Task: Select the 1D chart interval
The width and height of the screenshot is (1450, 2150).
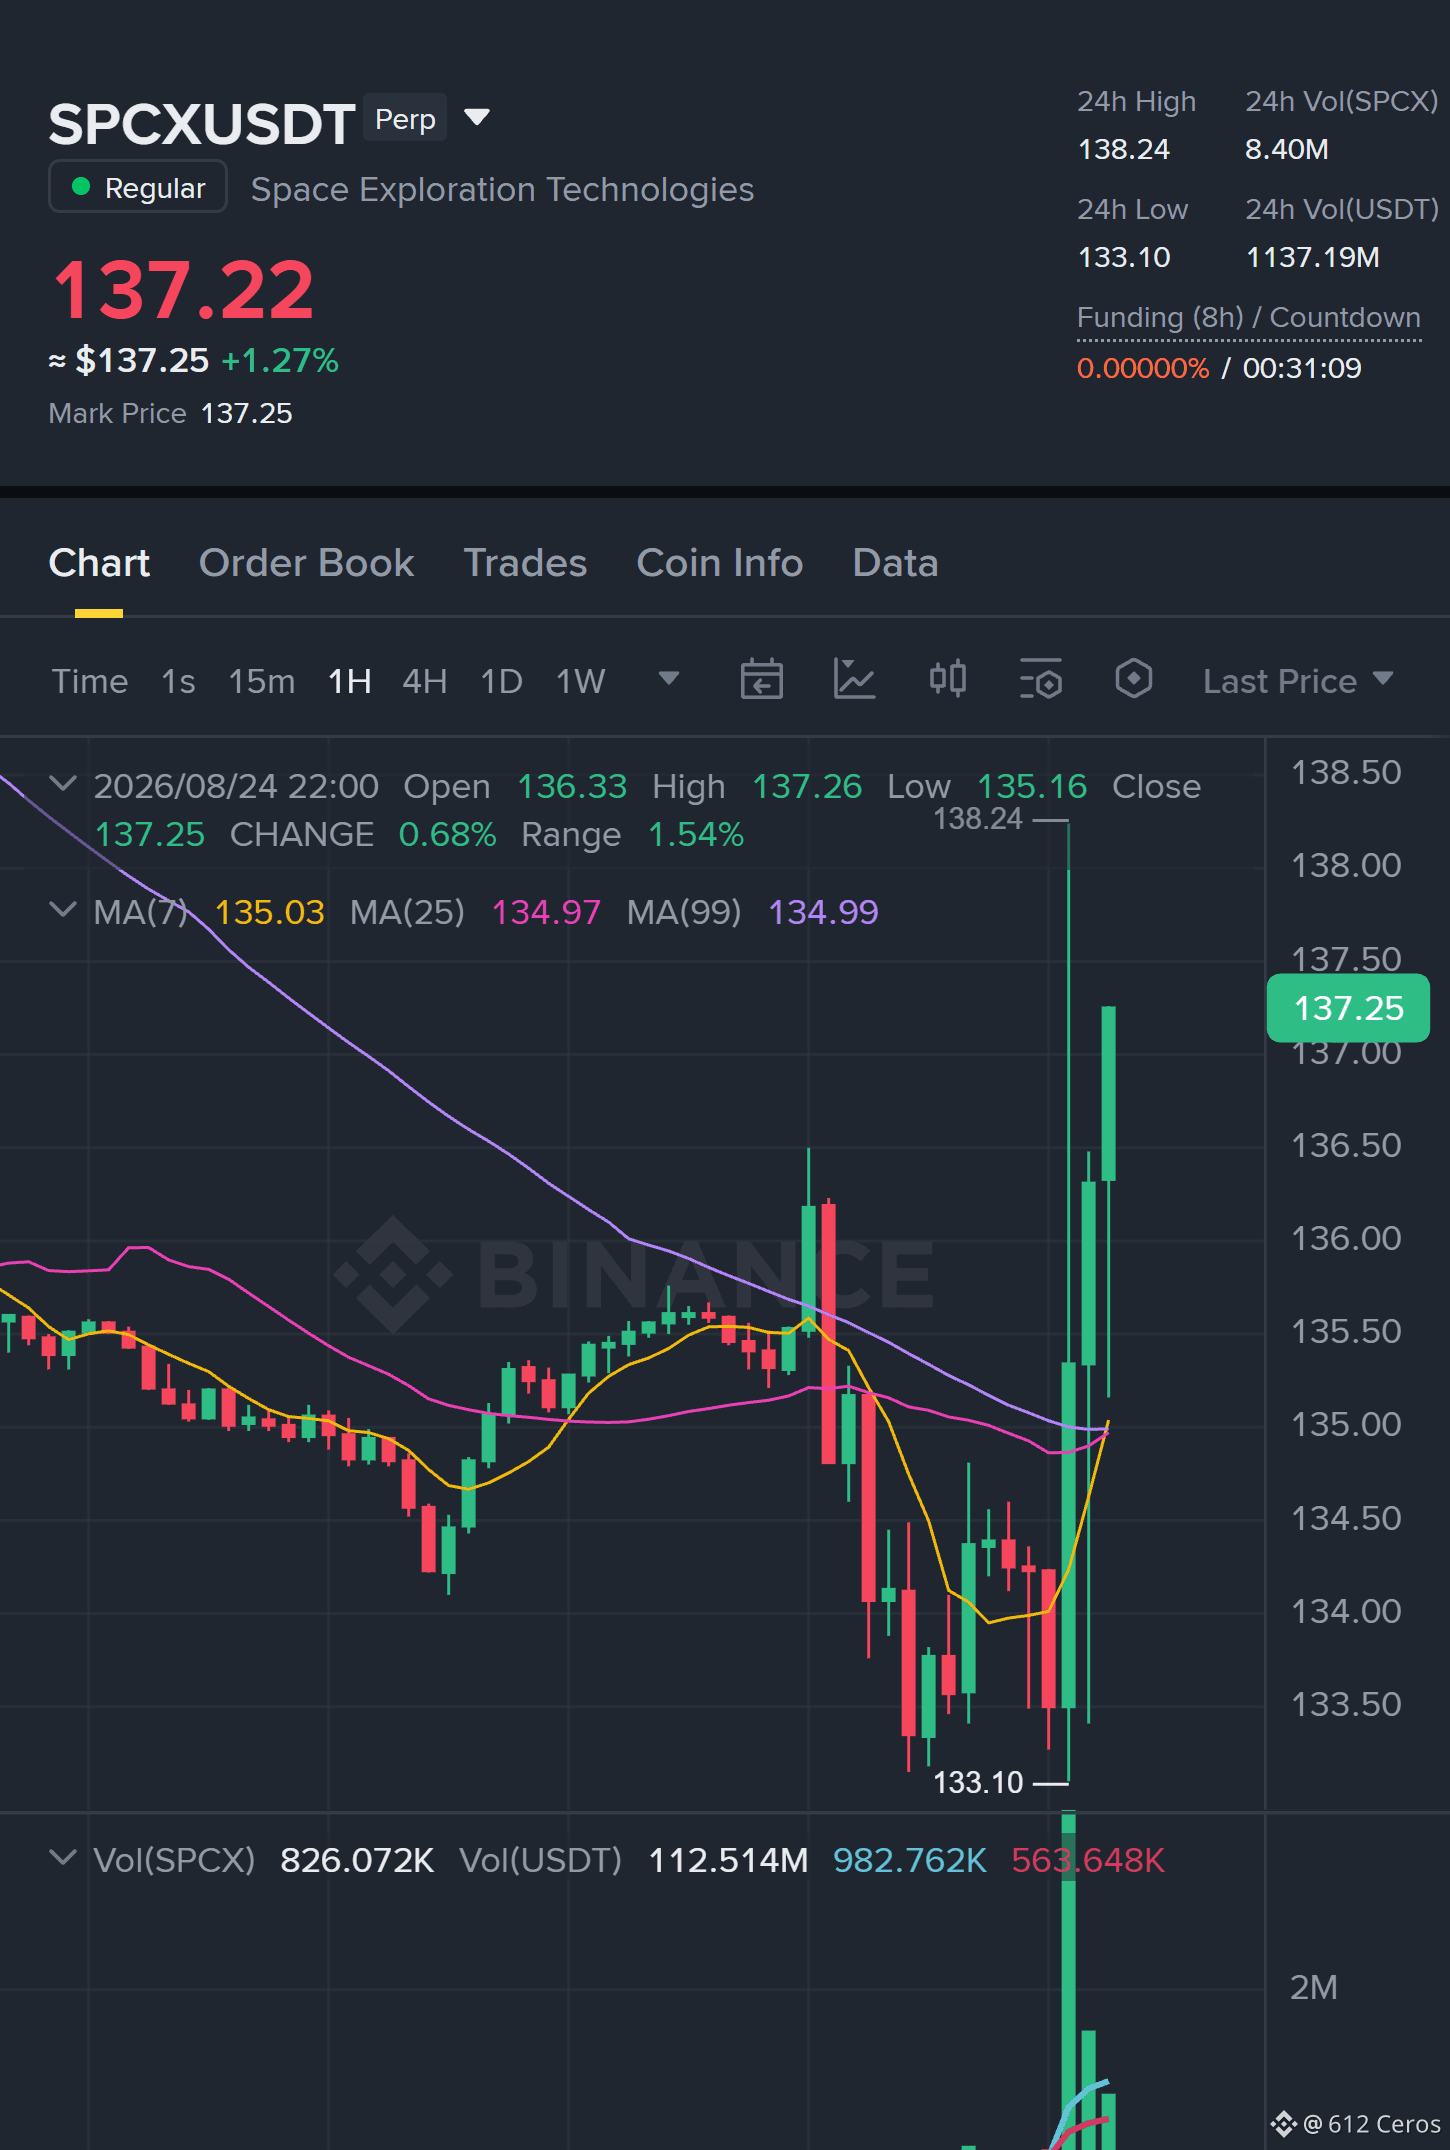Action: [x=502, y=681]
